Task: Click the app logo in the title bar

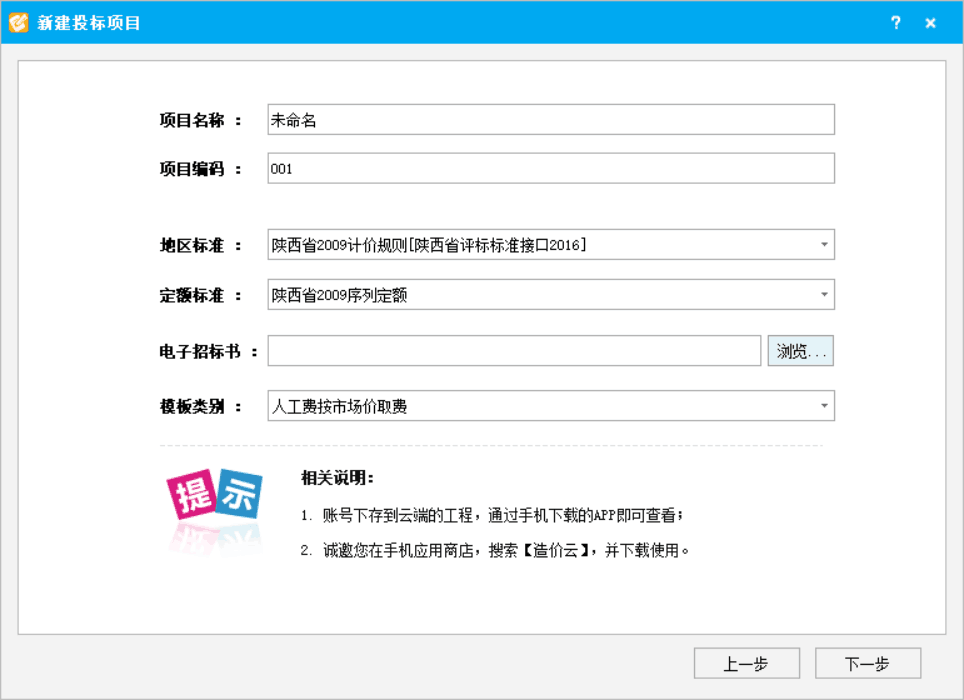Action: click(x=19, y=22)
